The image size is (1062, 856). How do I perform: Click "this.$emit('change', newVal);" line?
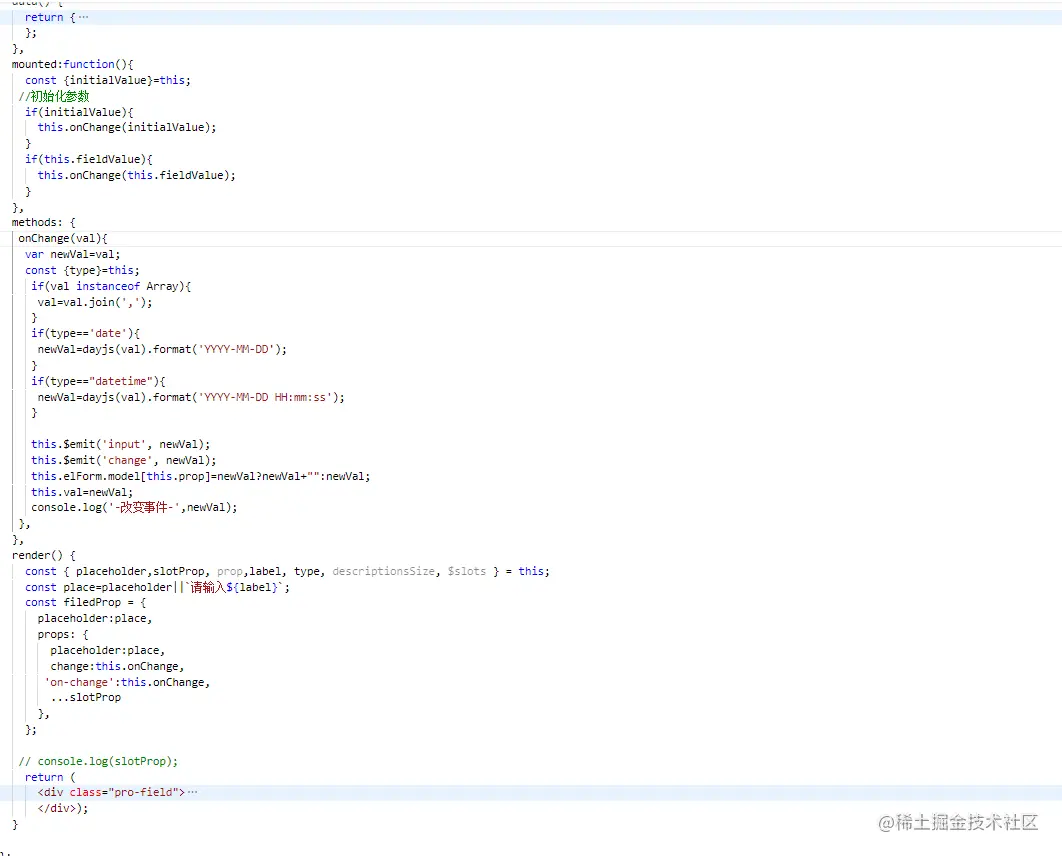click(124, 461)
